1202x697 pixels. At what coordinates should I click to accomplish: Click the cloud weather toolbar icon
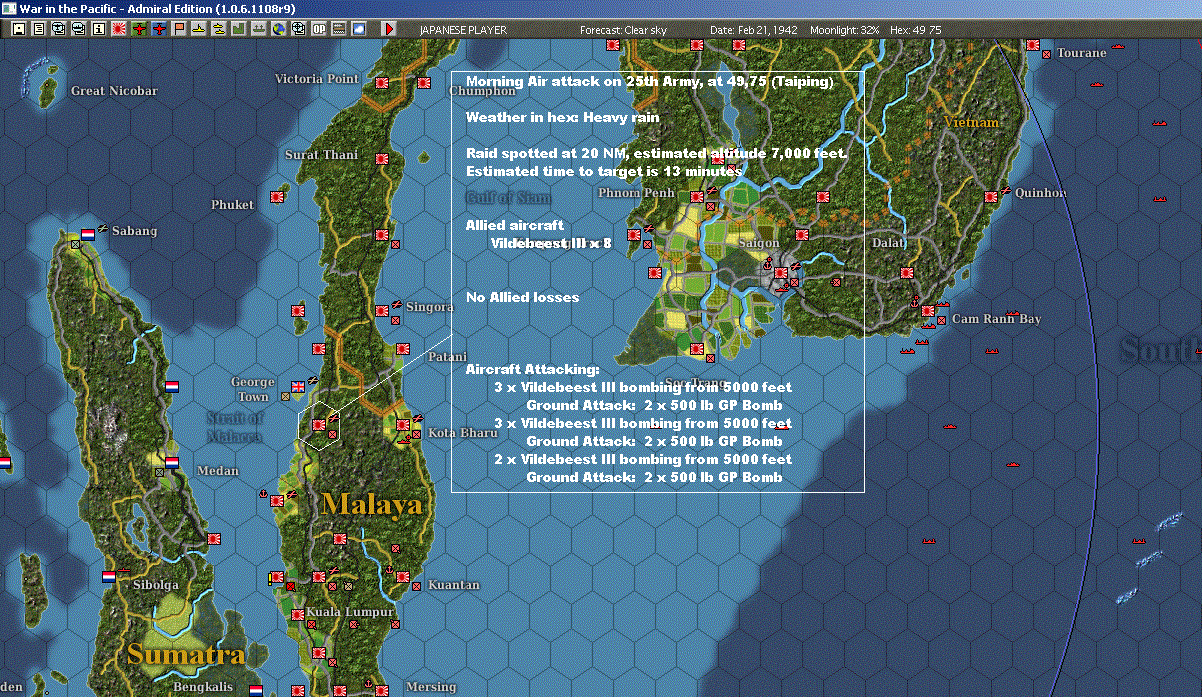[358, 29]
